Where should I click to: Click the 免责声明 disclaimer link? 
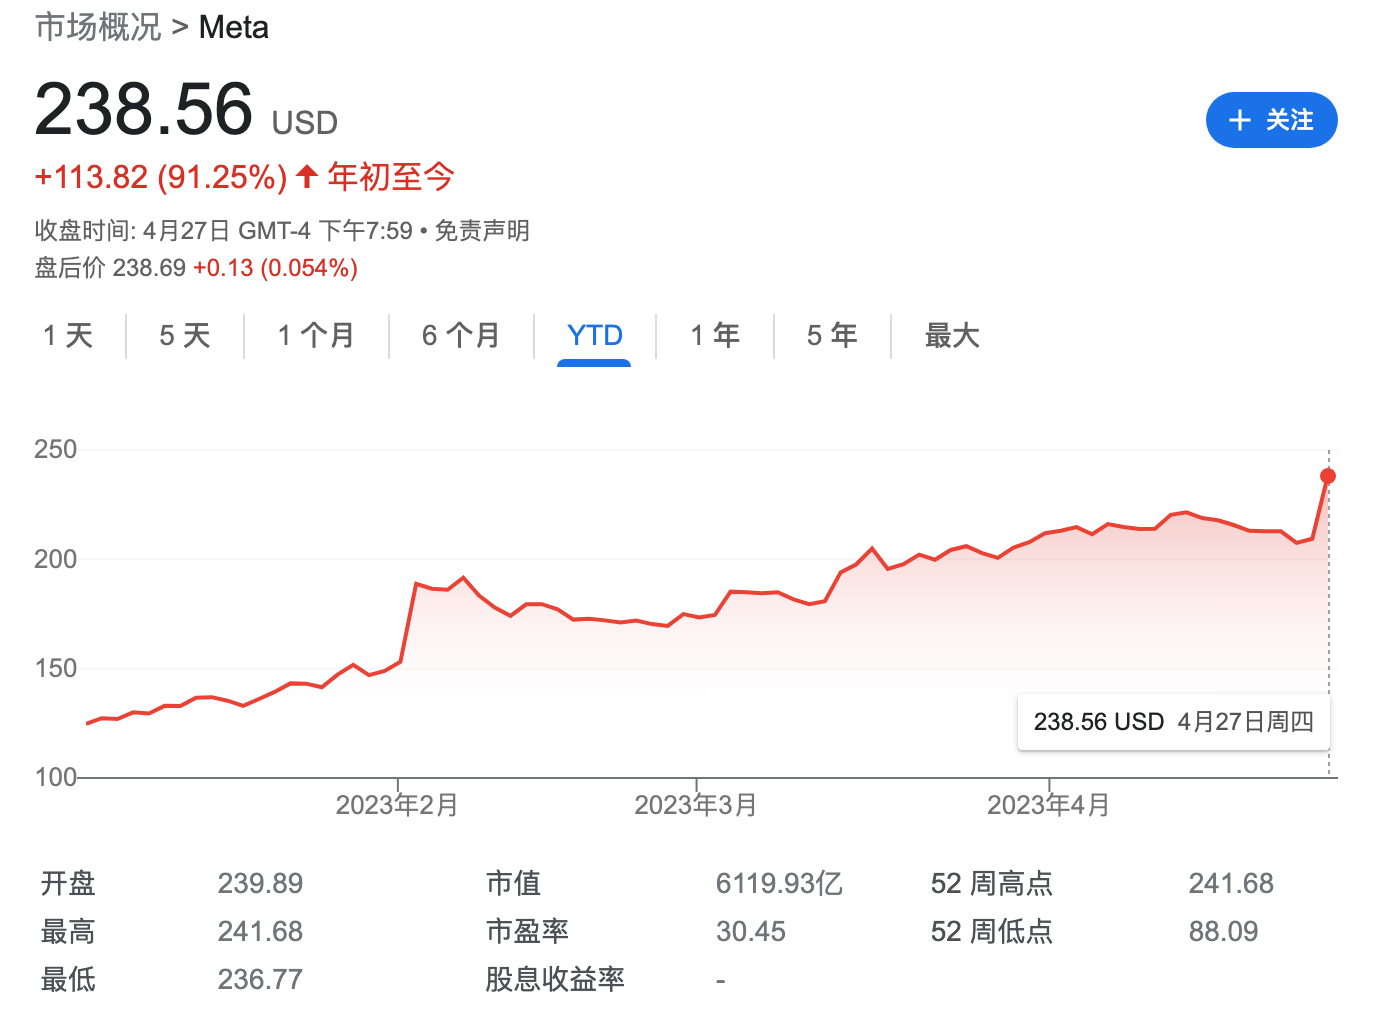point(482,231)
